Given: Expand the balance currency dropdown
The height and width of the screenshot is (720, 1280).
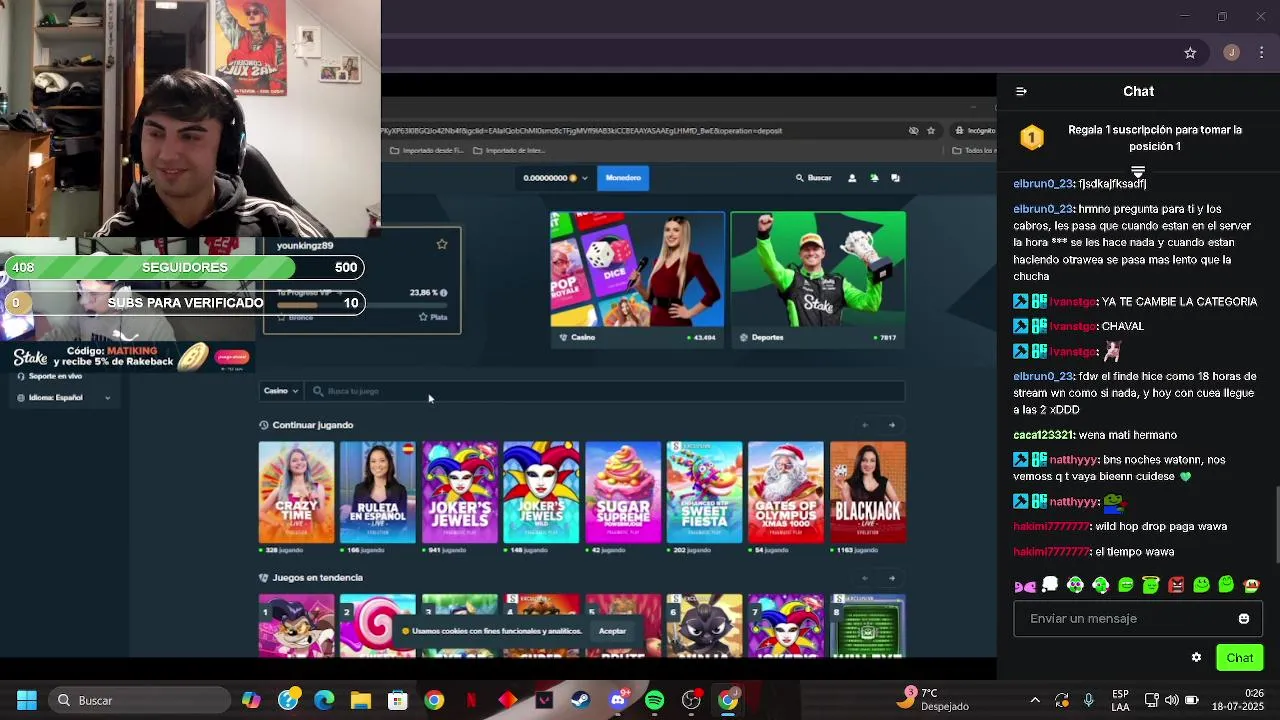Looking at the screenshot, I should point(584,178).
